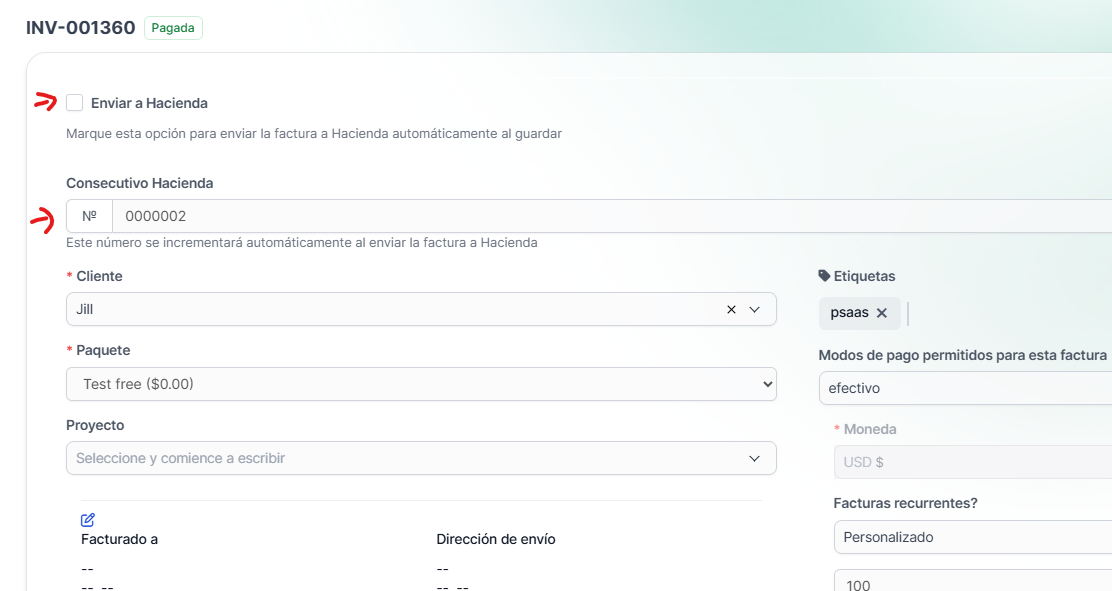Clear the Jill selection in Cliente

tap(731, 310)
